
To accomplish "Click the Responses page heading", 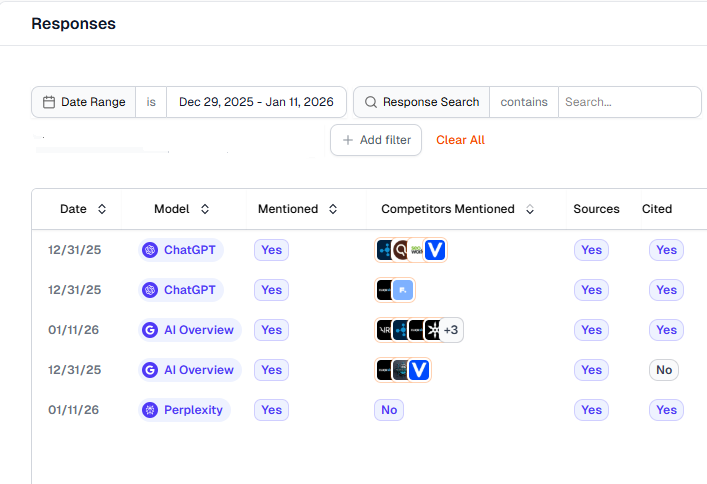I will pos(73,23).
